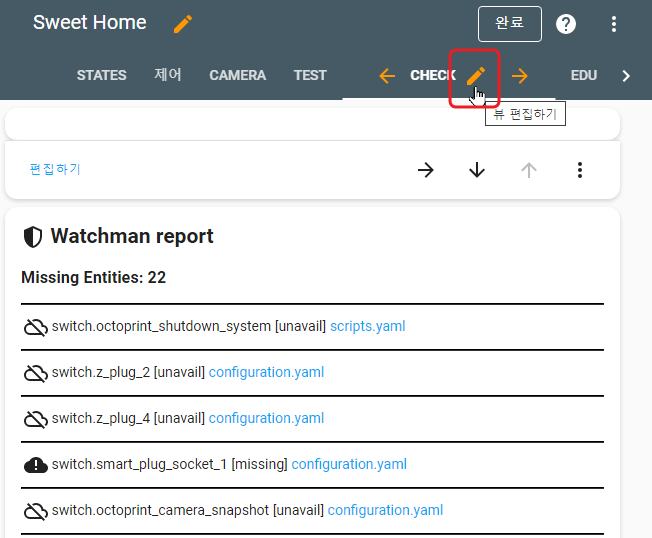652x538 pixels.
Task: Switch to the 제어 tab
Action: tap(168, 75)
